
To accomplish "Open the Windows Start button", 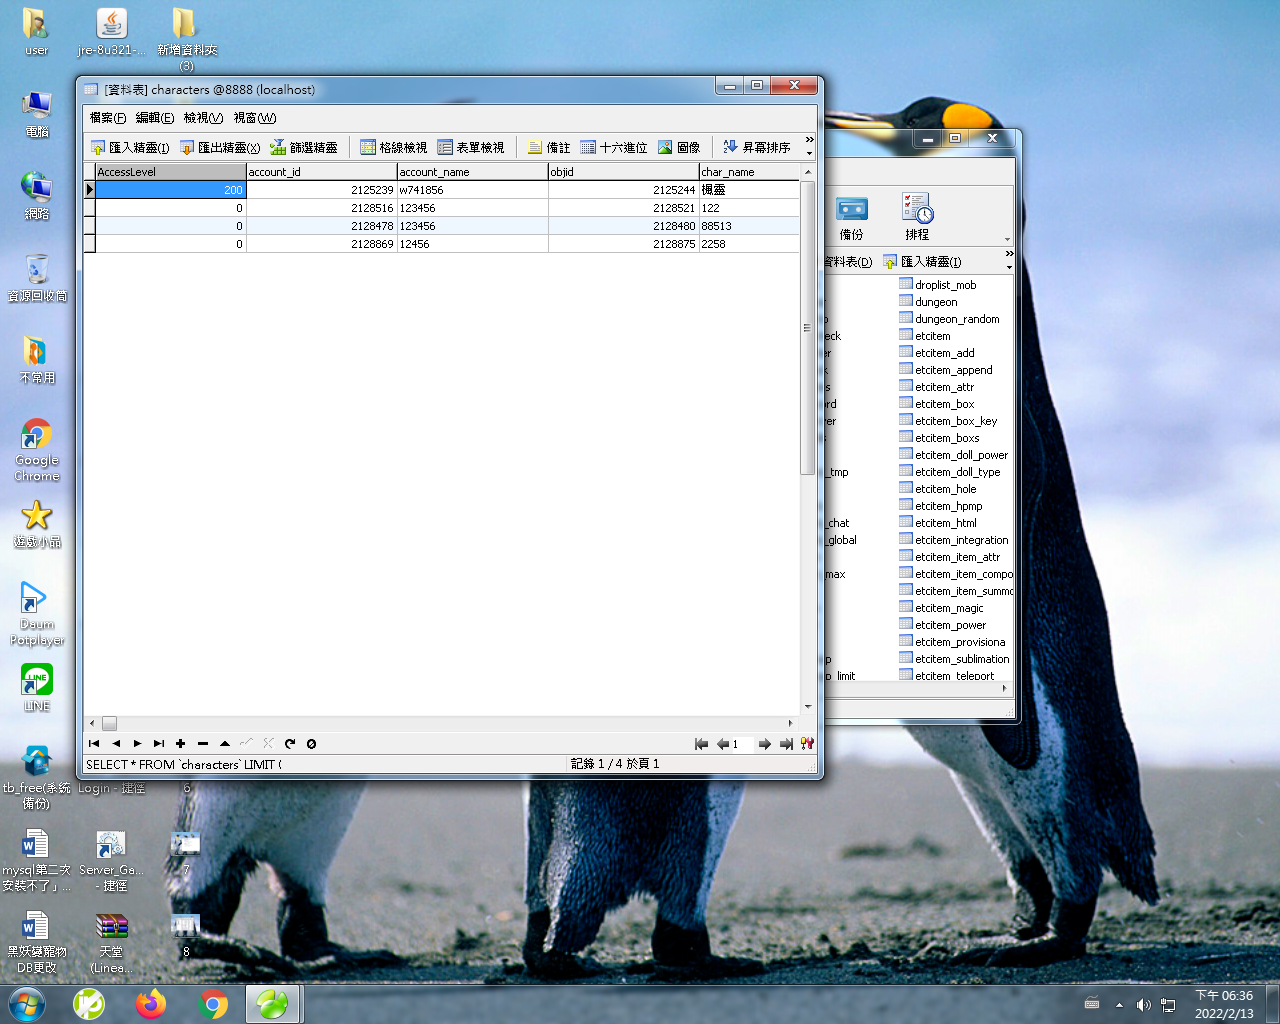I will point(27,1004).
